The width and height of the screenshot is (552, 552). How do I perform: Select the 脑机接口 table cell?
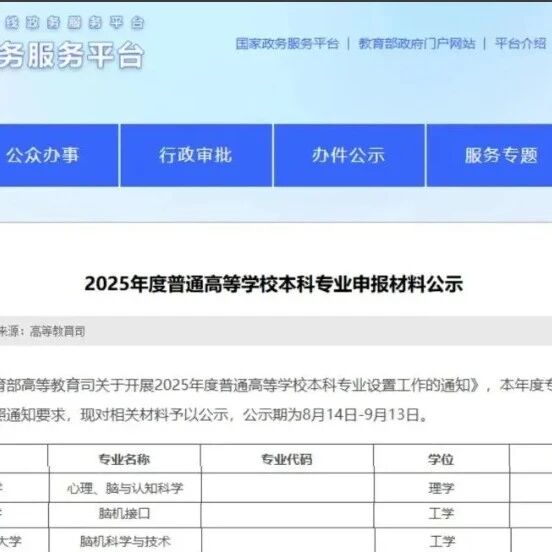pos(125,514)
